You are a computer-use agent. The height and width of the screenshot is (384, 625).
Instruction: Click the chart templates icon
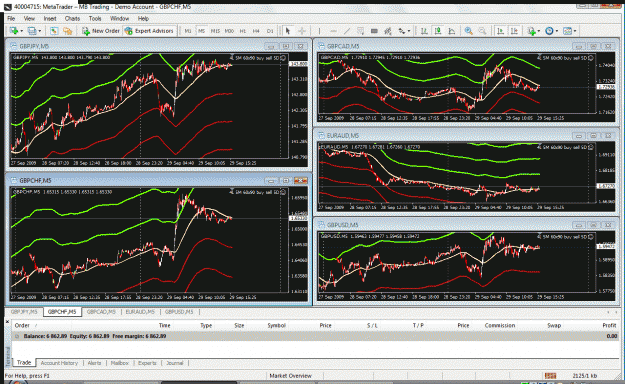[x=567, y=31]
